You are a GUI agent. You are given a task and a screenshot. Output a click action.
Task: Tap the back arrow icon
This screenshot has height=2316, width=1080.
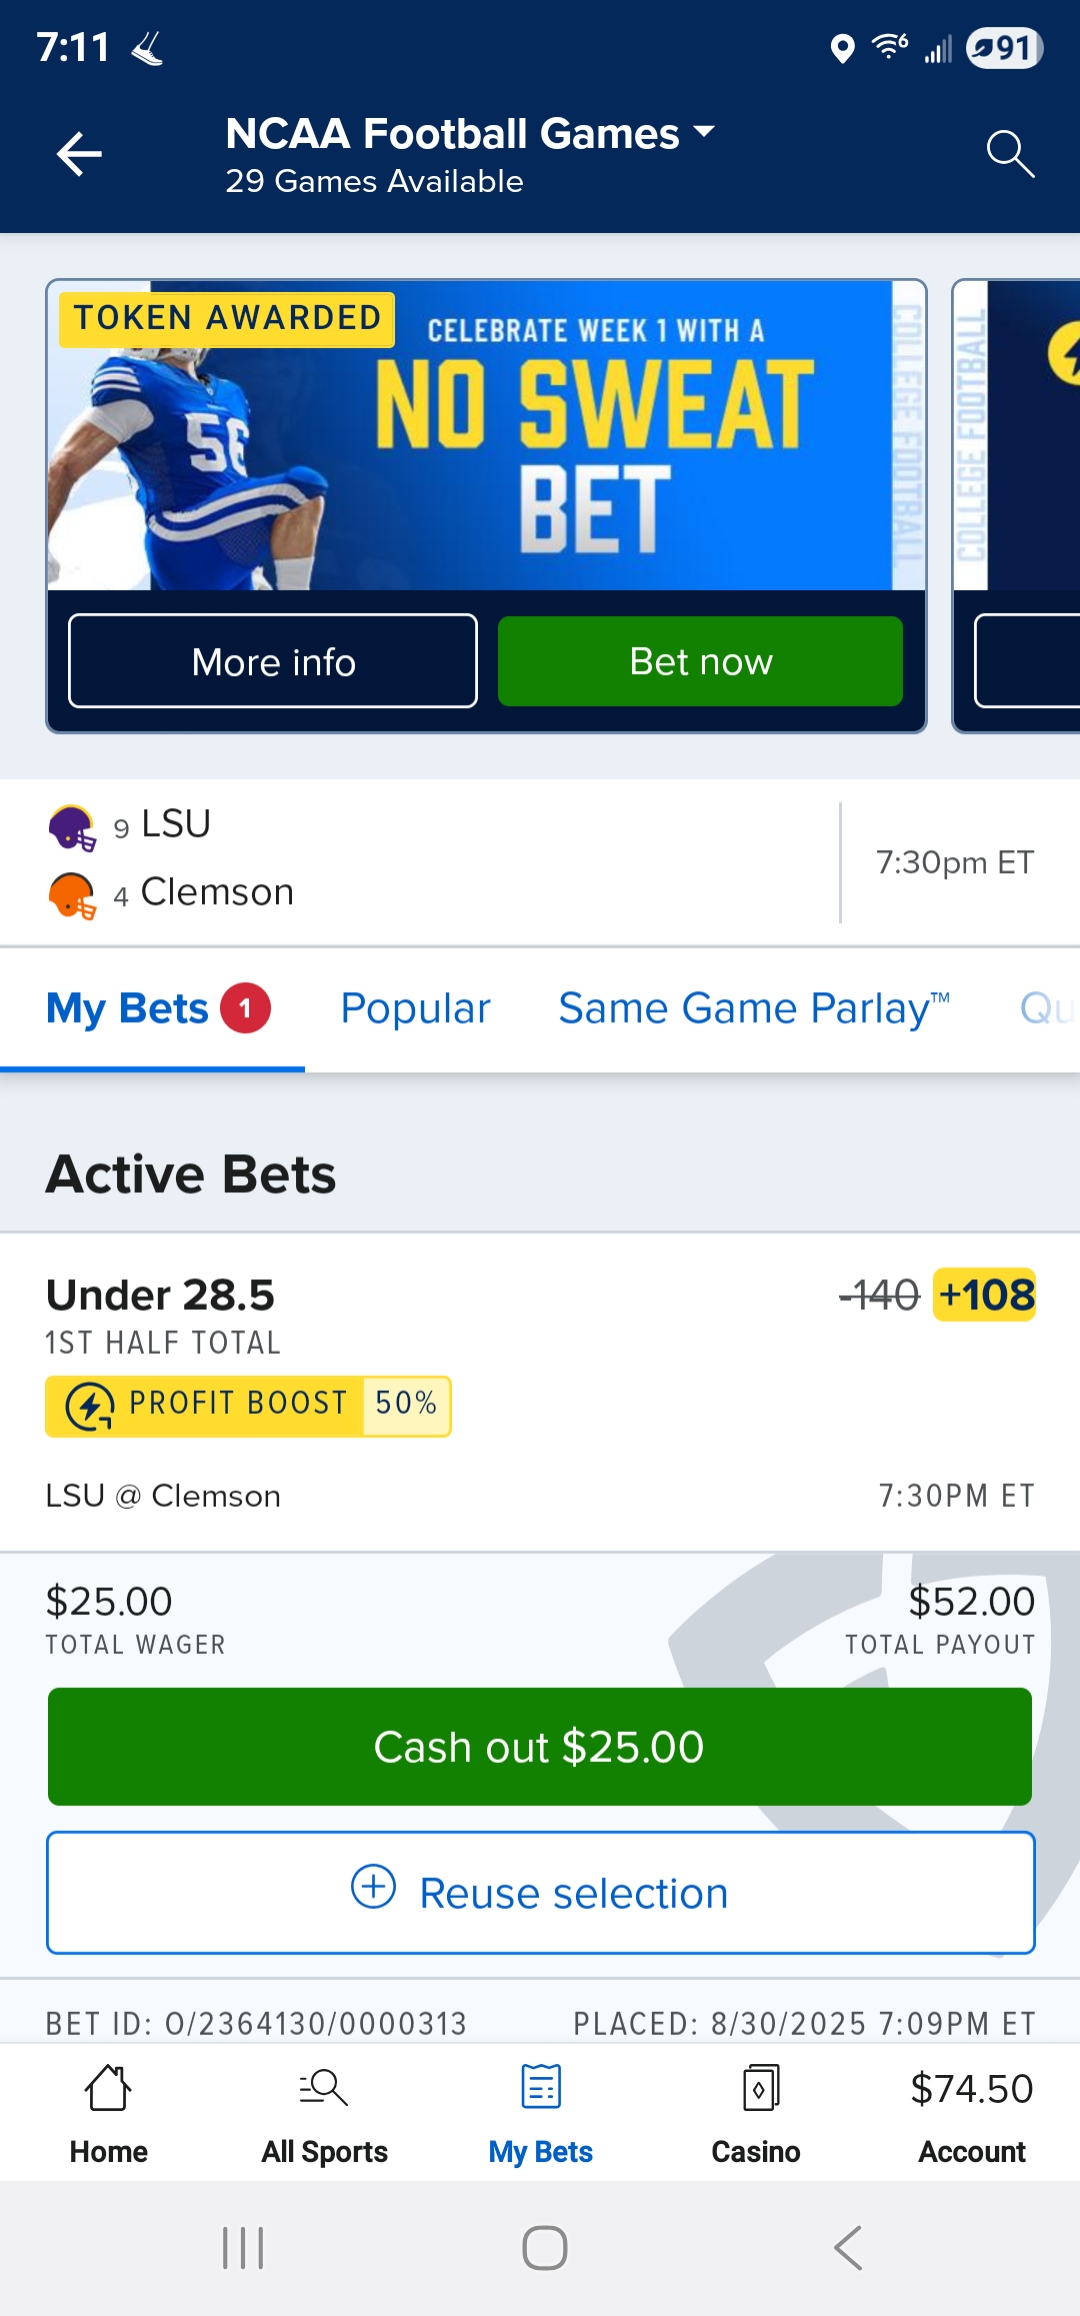(x=79, y=154)
